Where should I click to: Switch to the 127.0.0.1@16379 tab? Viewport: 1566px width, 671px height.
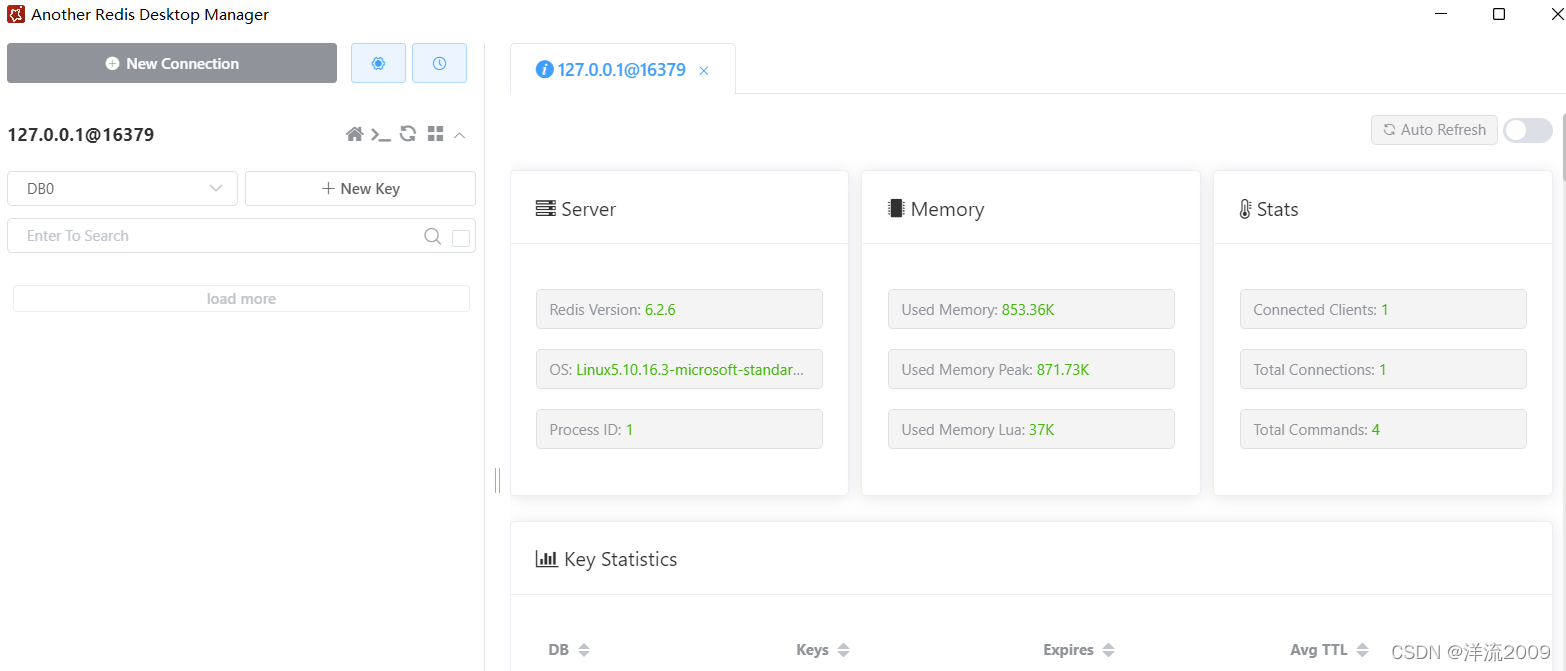point(622,70)
